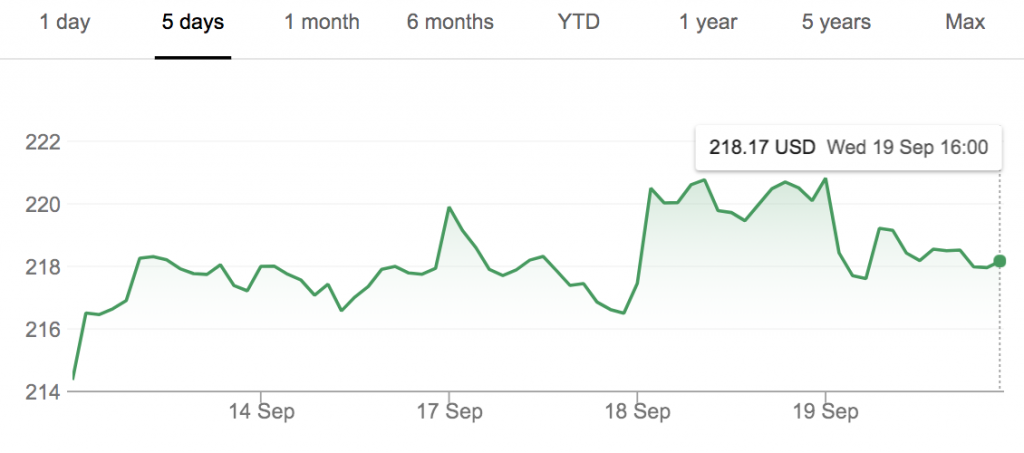Show the 6 months price history
The image size is (1024, 453).
tap(450, 23)
